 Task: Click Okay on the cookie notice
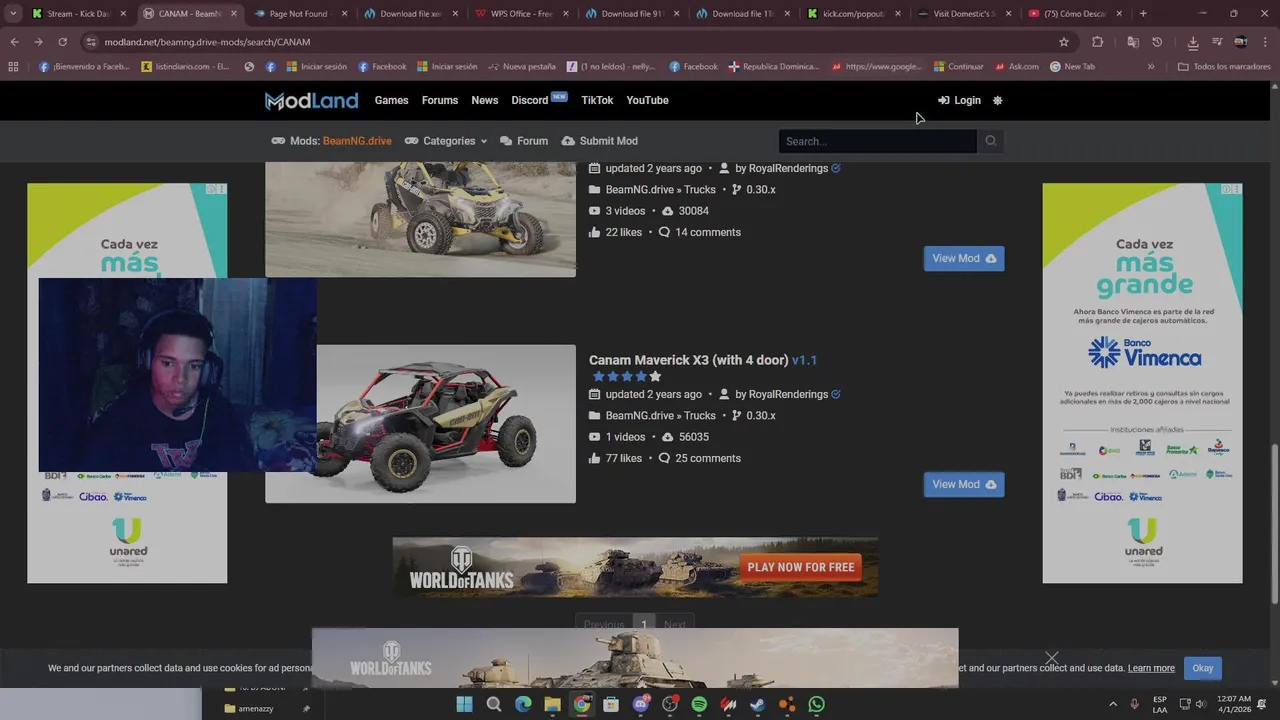(1202, 668)
